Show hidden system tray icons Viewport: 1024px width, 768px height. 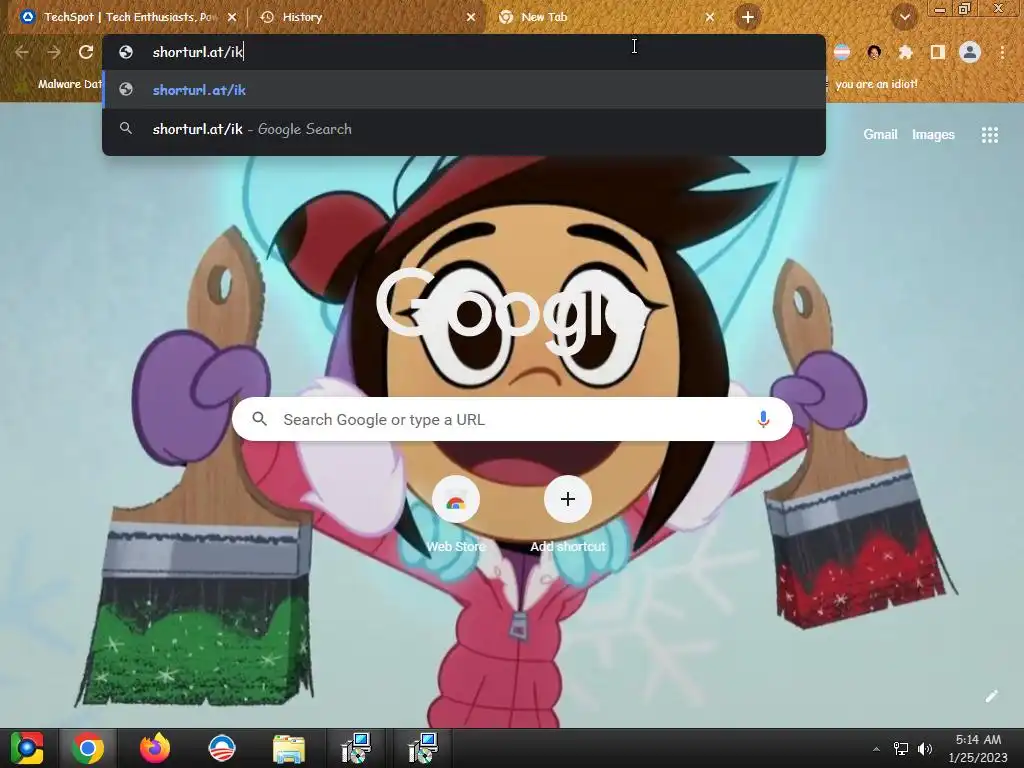(x=876, y=749)
